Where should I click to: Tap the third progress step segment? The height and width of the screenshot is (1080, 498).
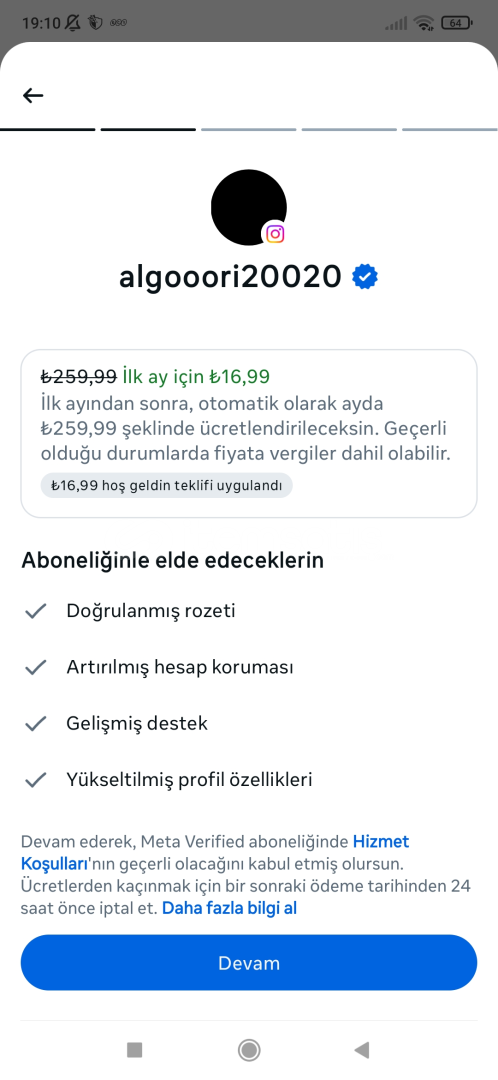(249, 129)
